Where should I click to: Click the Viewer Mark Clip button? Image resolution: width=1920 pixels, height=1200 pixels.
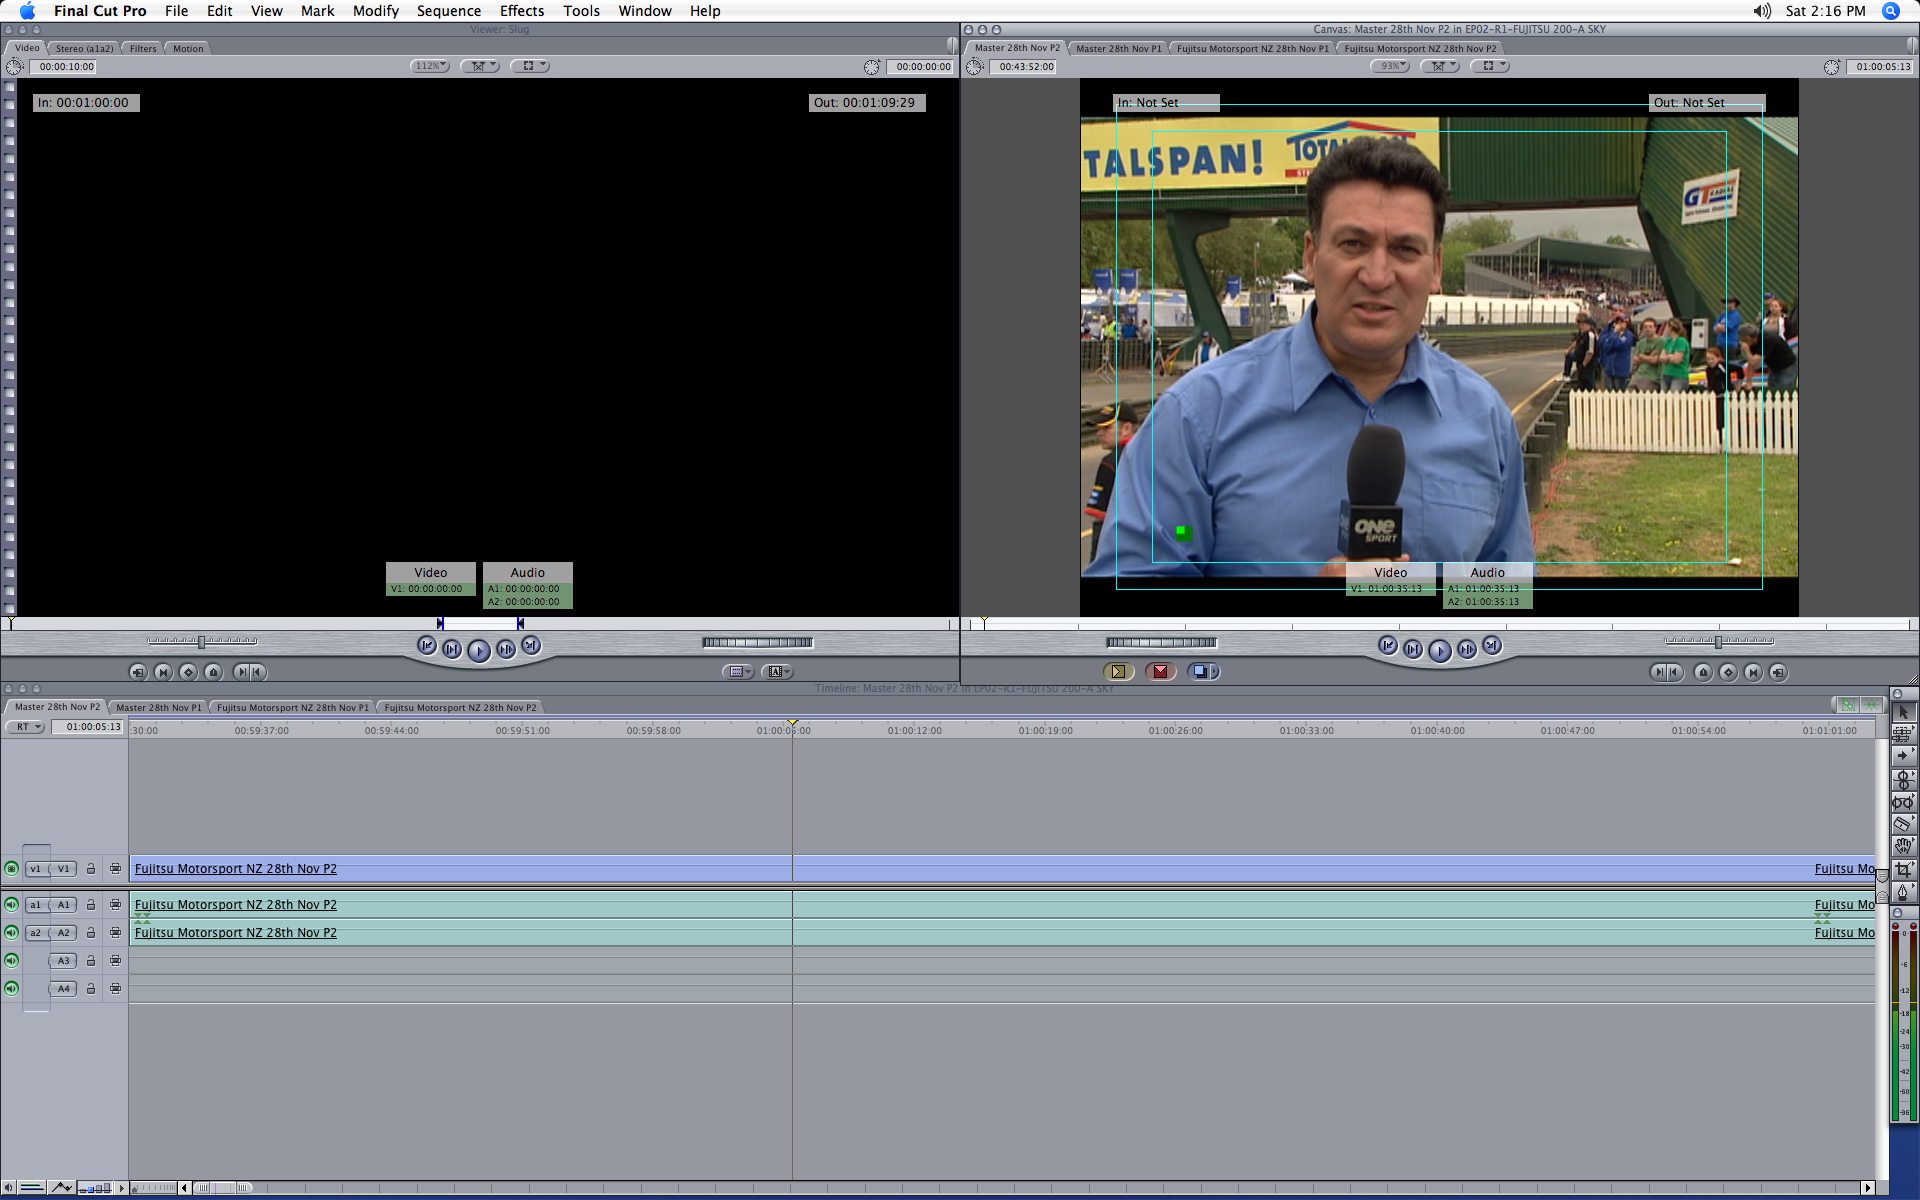coord(163,672)
